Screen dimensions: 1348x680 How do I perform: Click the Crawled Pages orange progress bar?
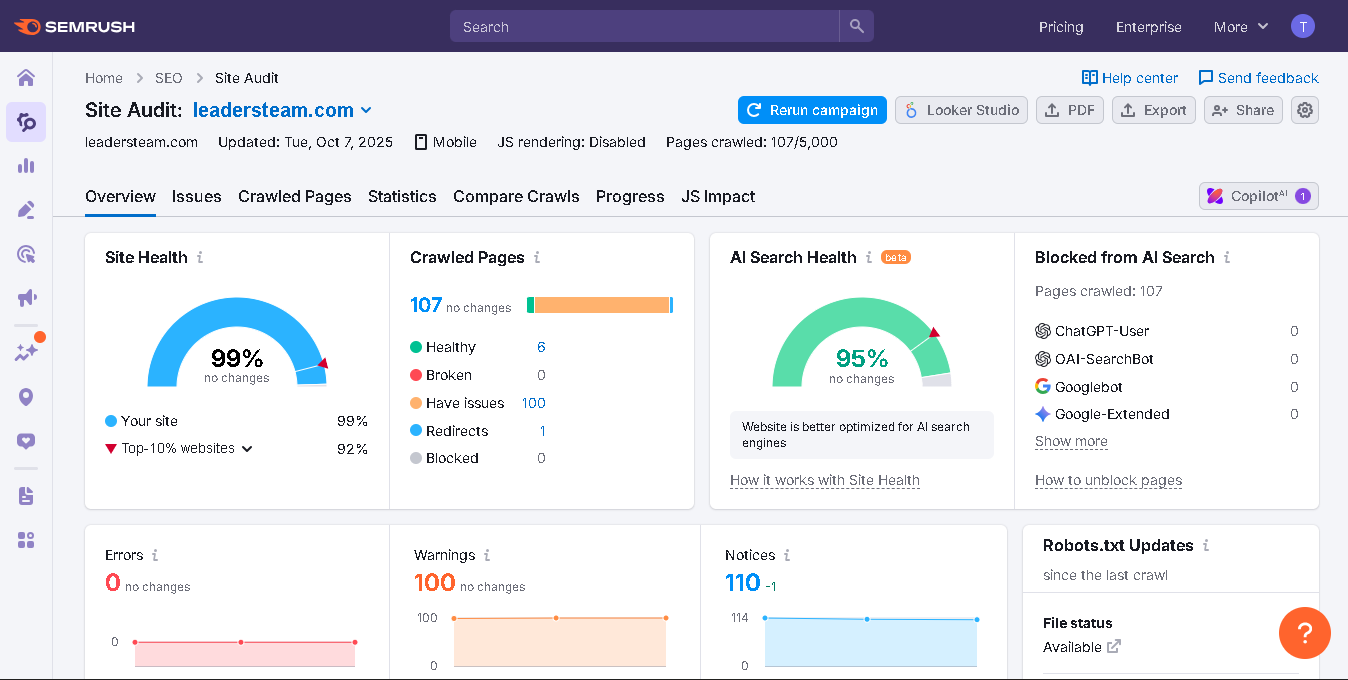[x=602, y=305]
